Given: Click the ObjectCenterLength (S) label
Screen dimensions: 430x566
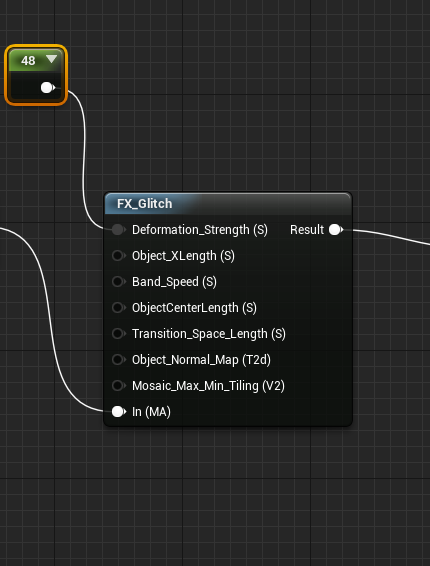Looking at the screenshot, I should click(x=194, y=308).
